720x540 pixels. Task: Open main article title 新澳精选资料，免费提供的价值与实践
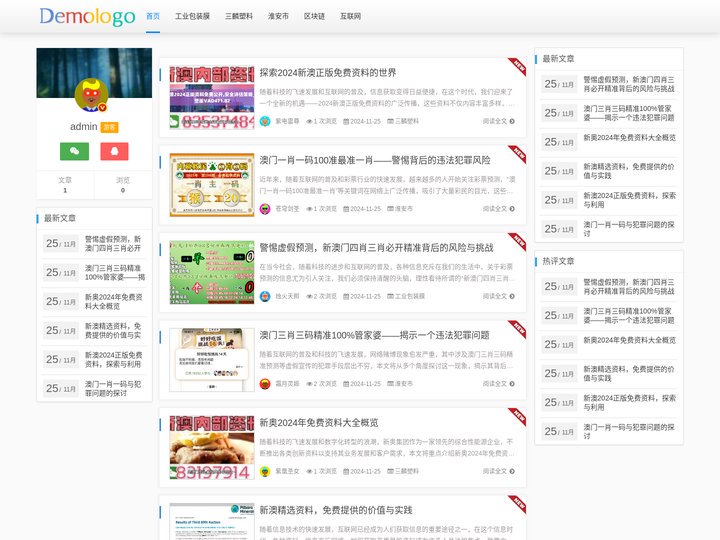click(336, 510)
